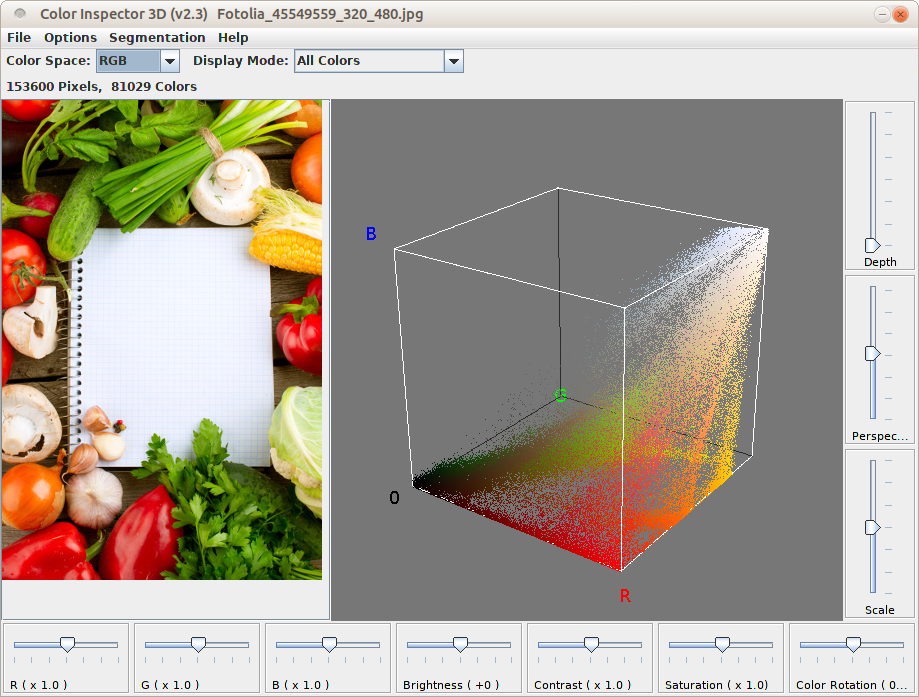Minimize the Color Inspector 3D window

(x=882, y=14)
